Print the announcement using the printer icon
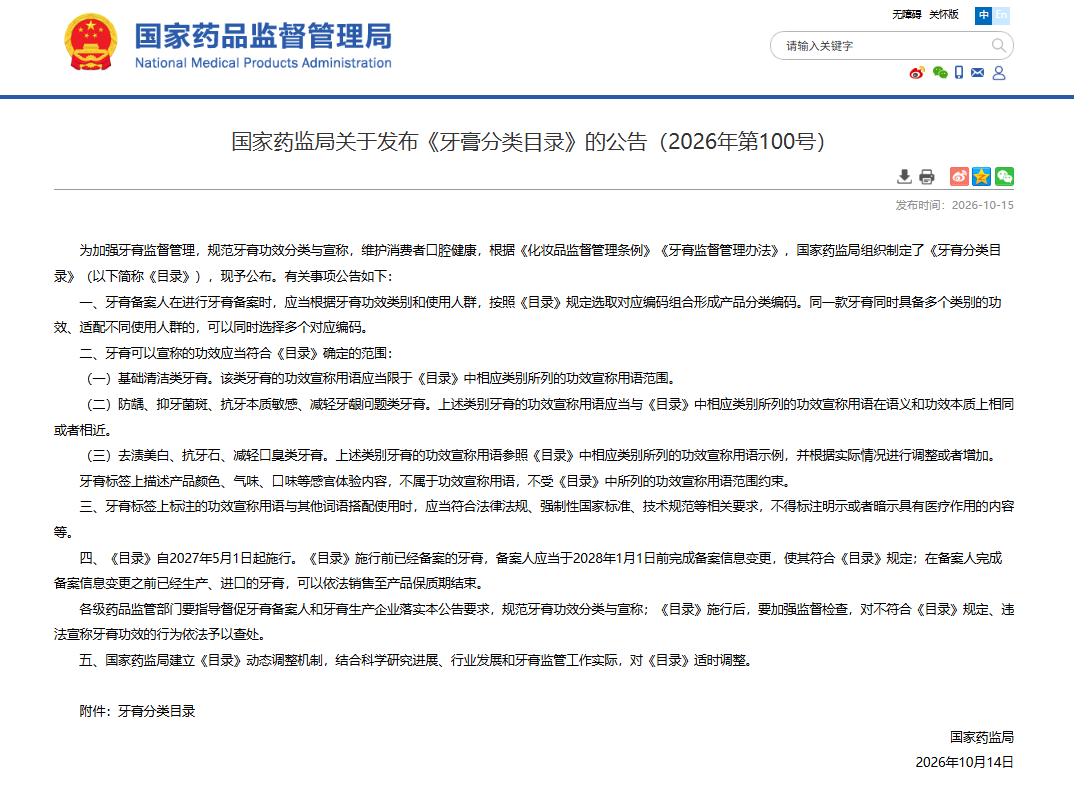 (927, 177)
